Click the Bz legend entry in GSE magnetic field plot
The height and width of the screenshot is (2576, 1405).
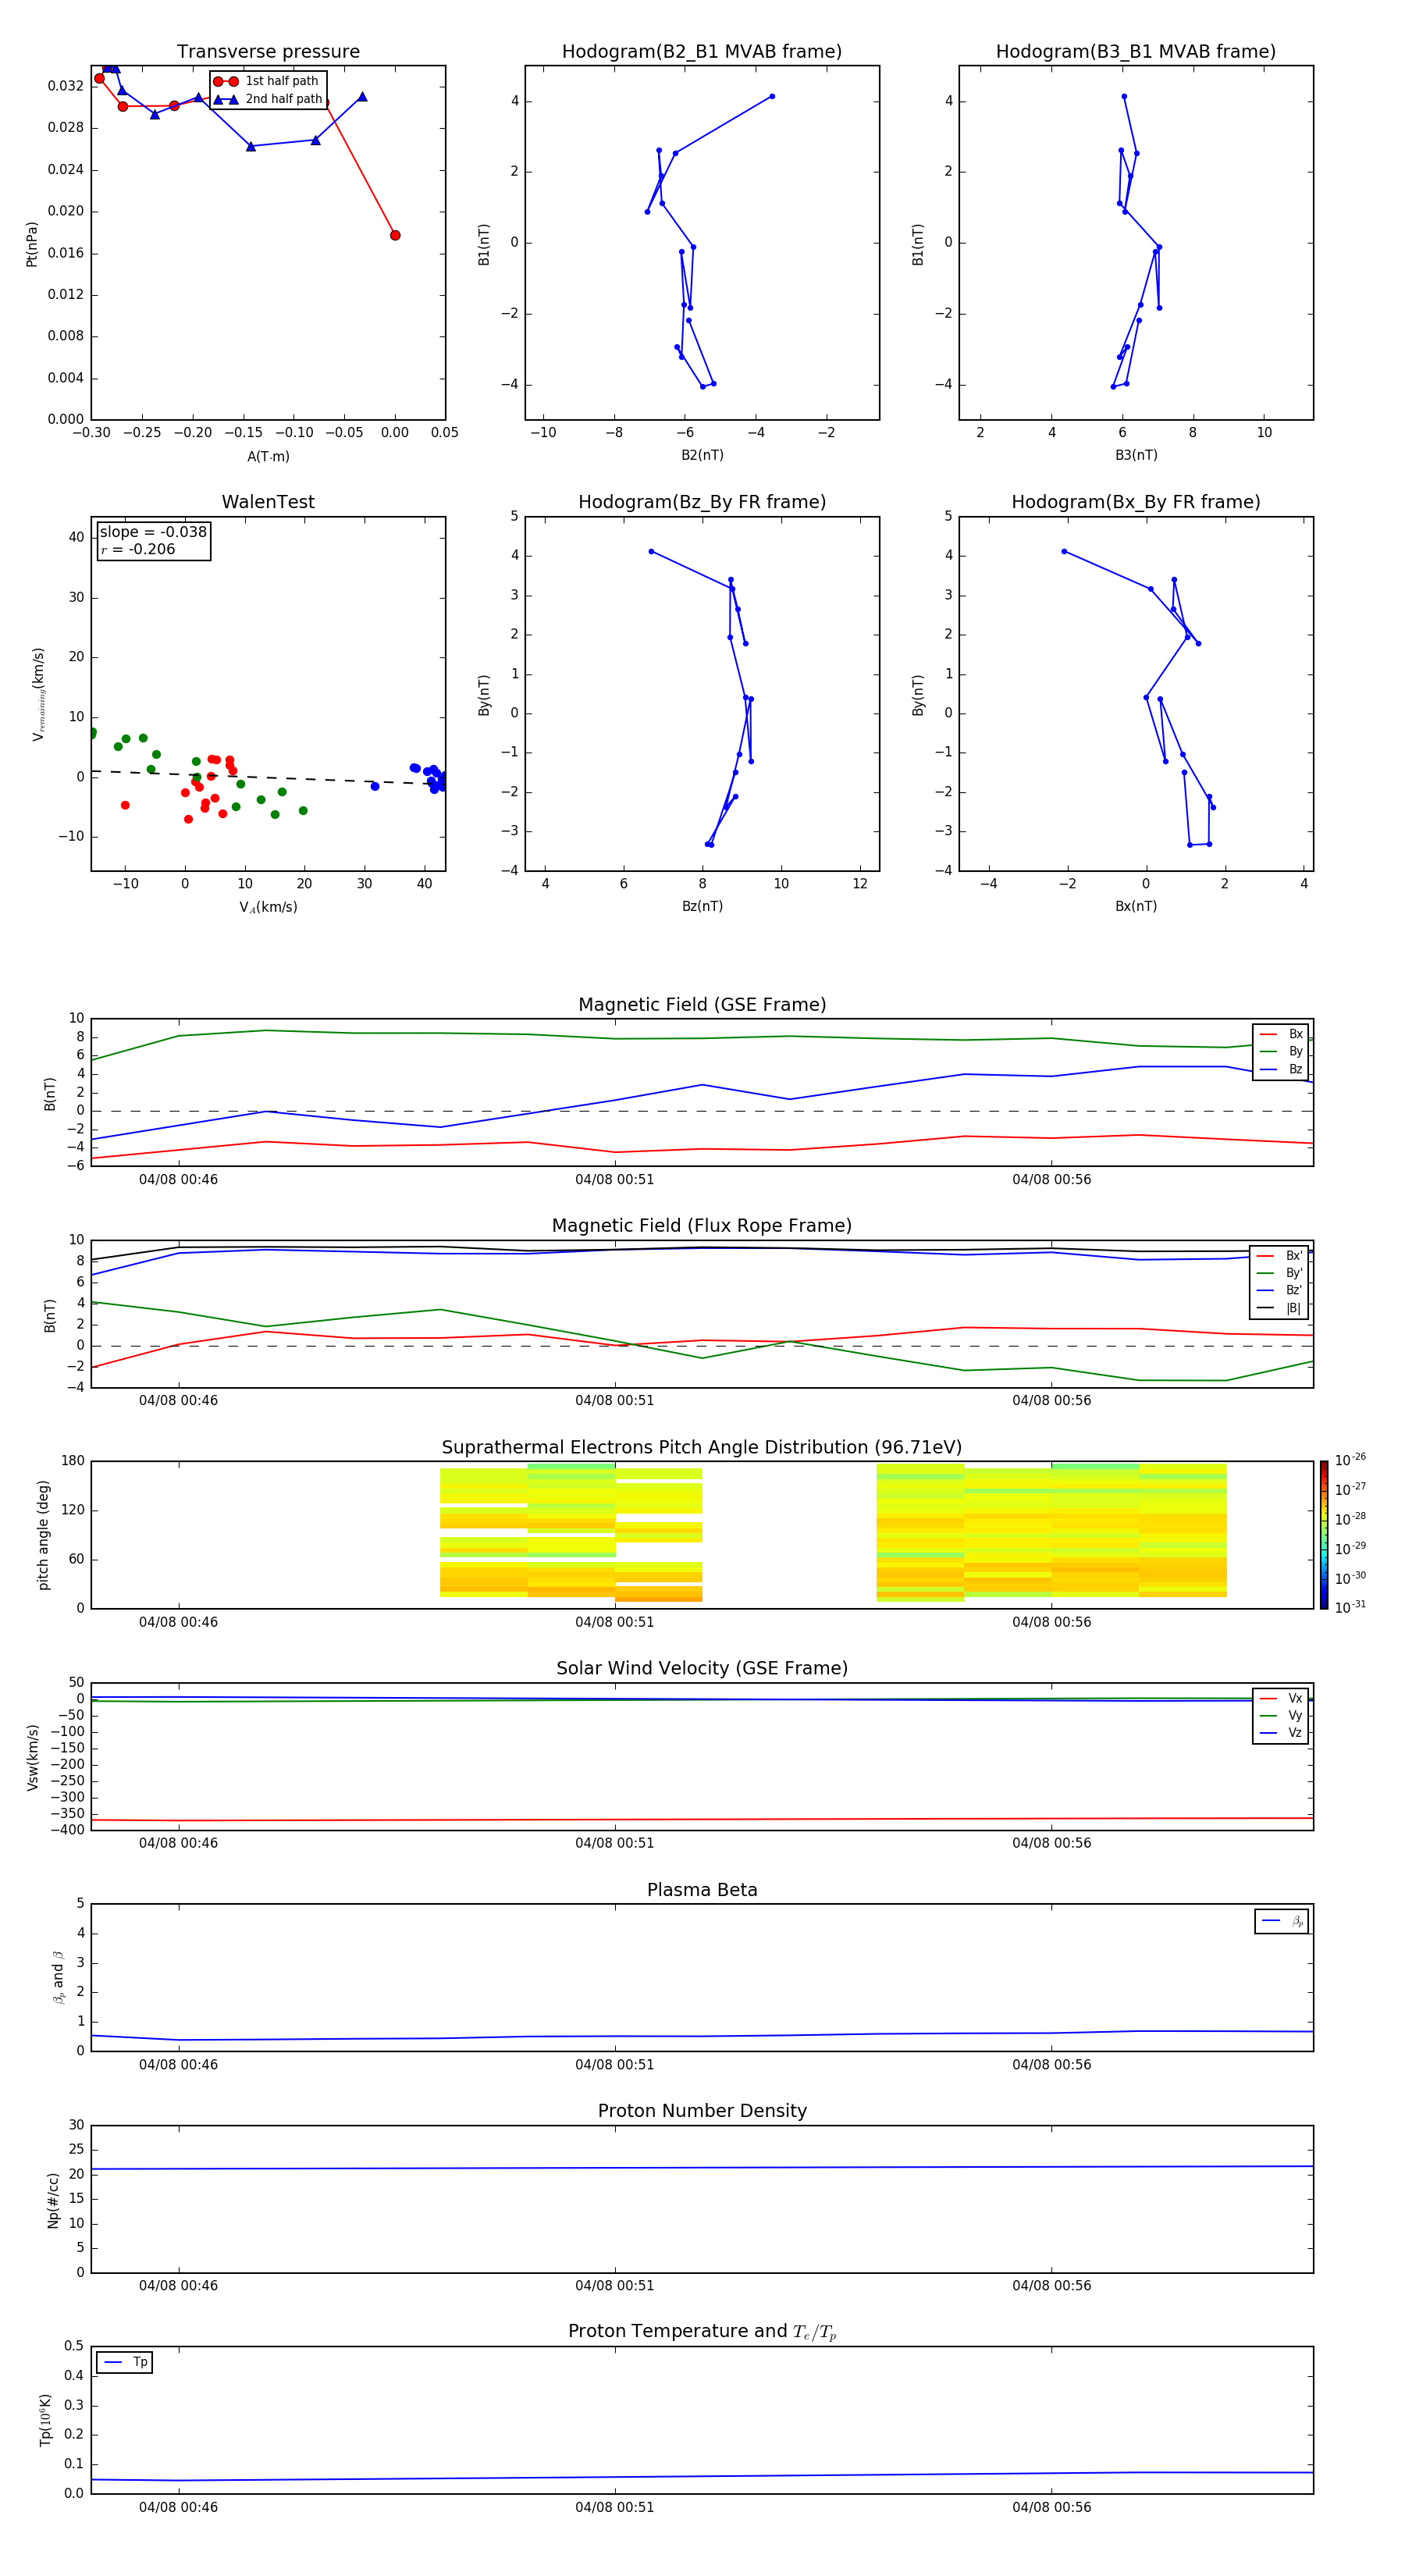(1281, 1070)
